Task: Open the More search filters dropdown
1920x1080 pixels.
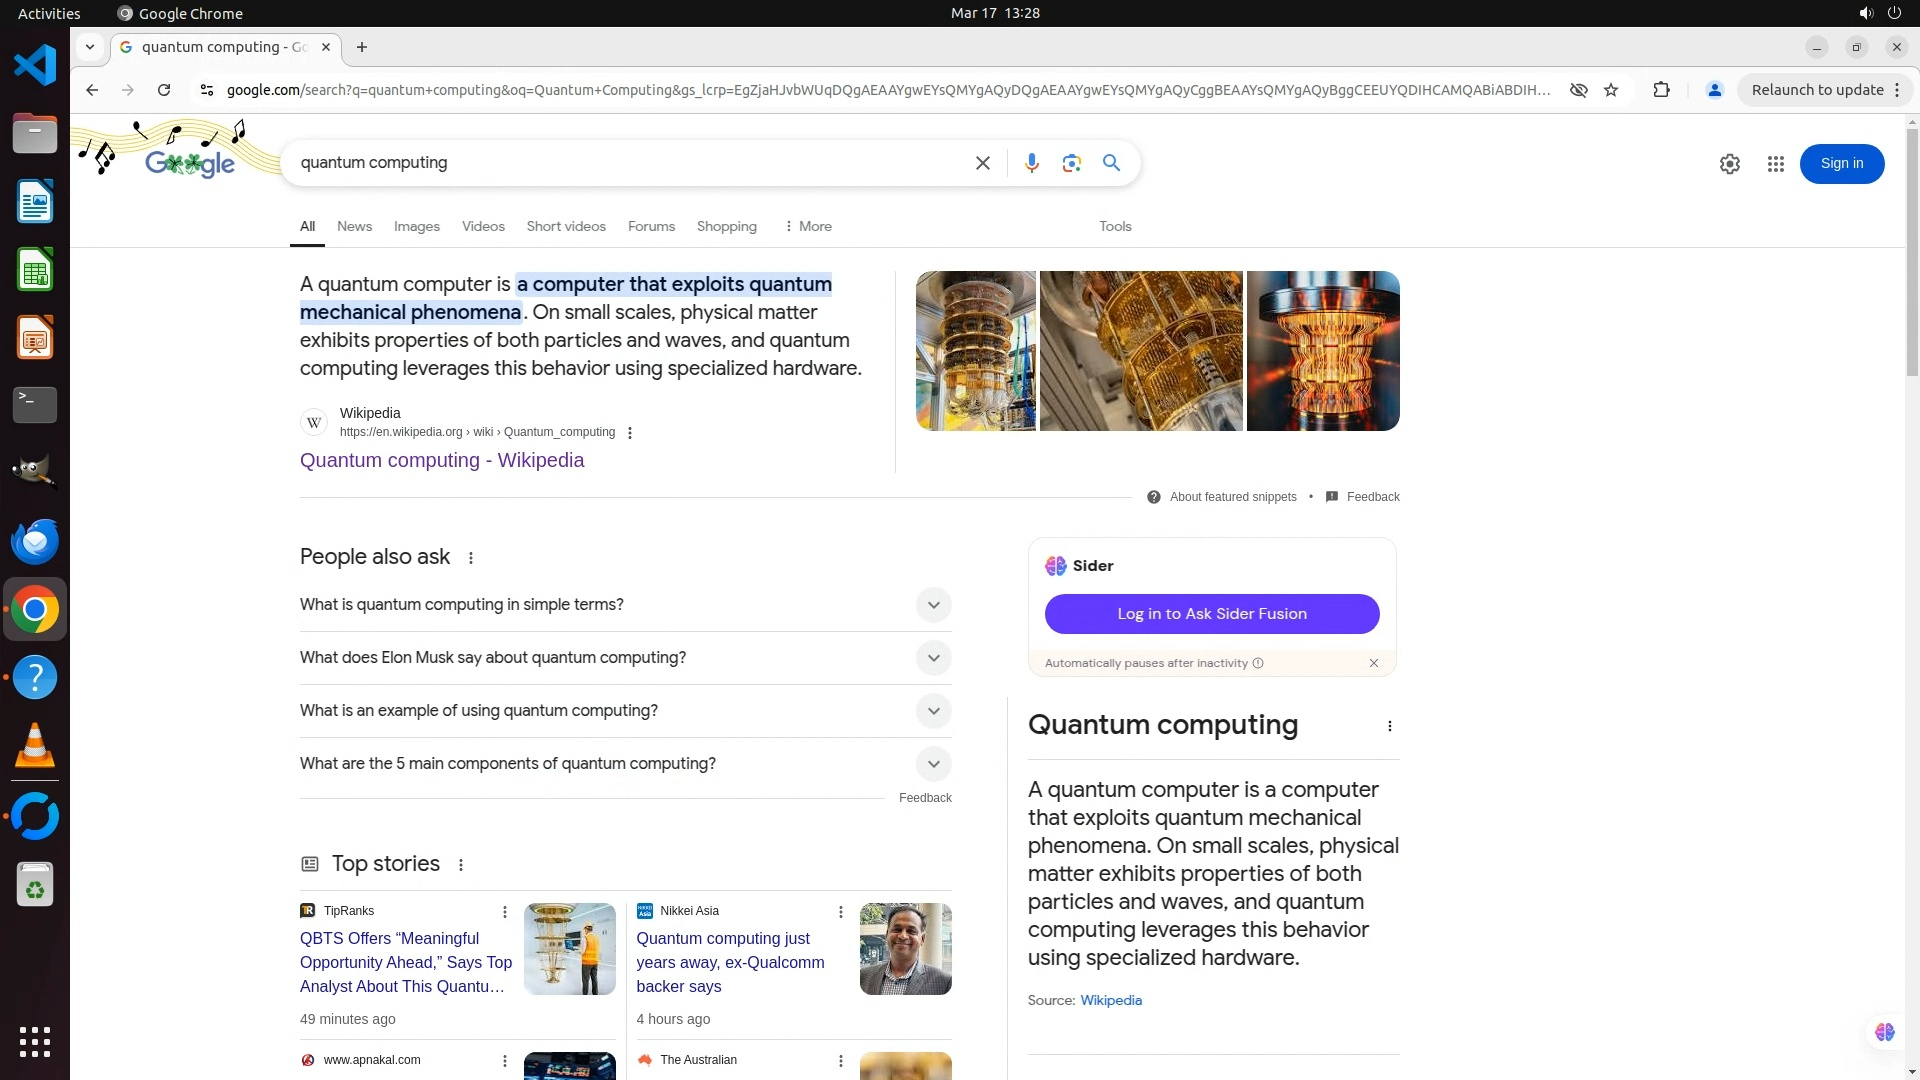Action: pos(808,227)
